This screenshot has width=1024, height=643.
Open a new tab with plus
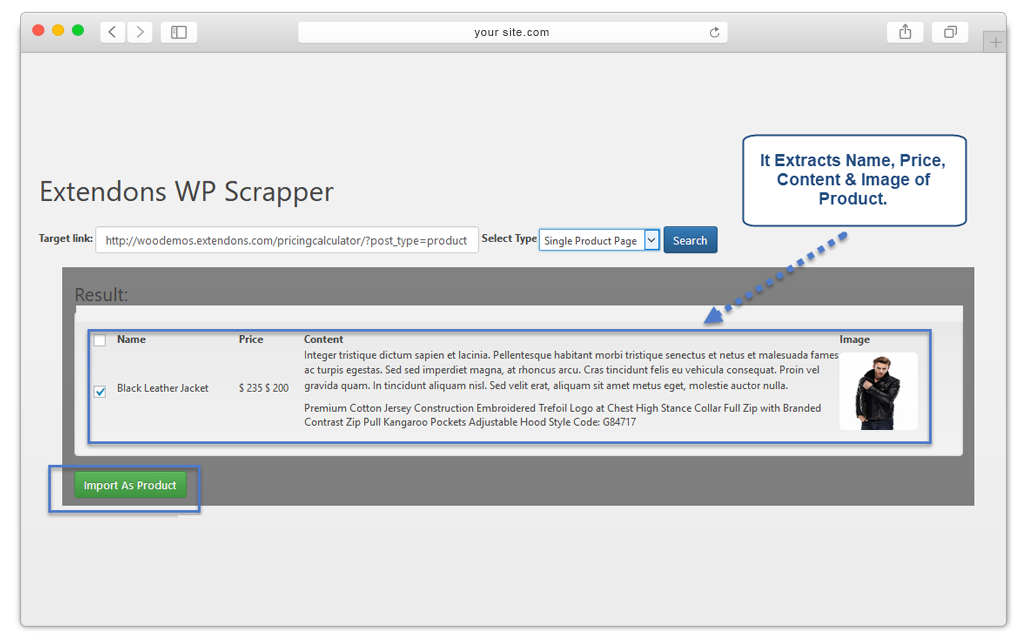click(994, 42)
